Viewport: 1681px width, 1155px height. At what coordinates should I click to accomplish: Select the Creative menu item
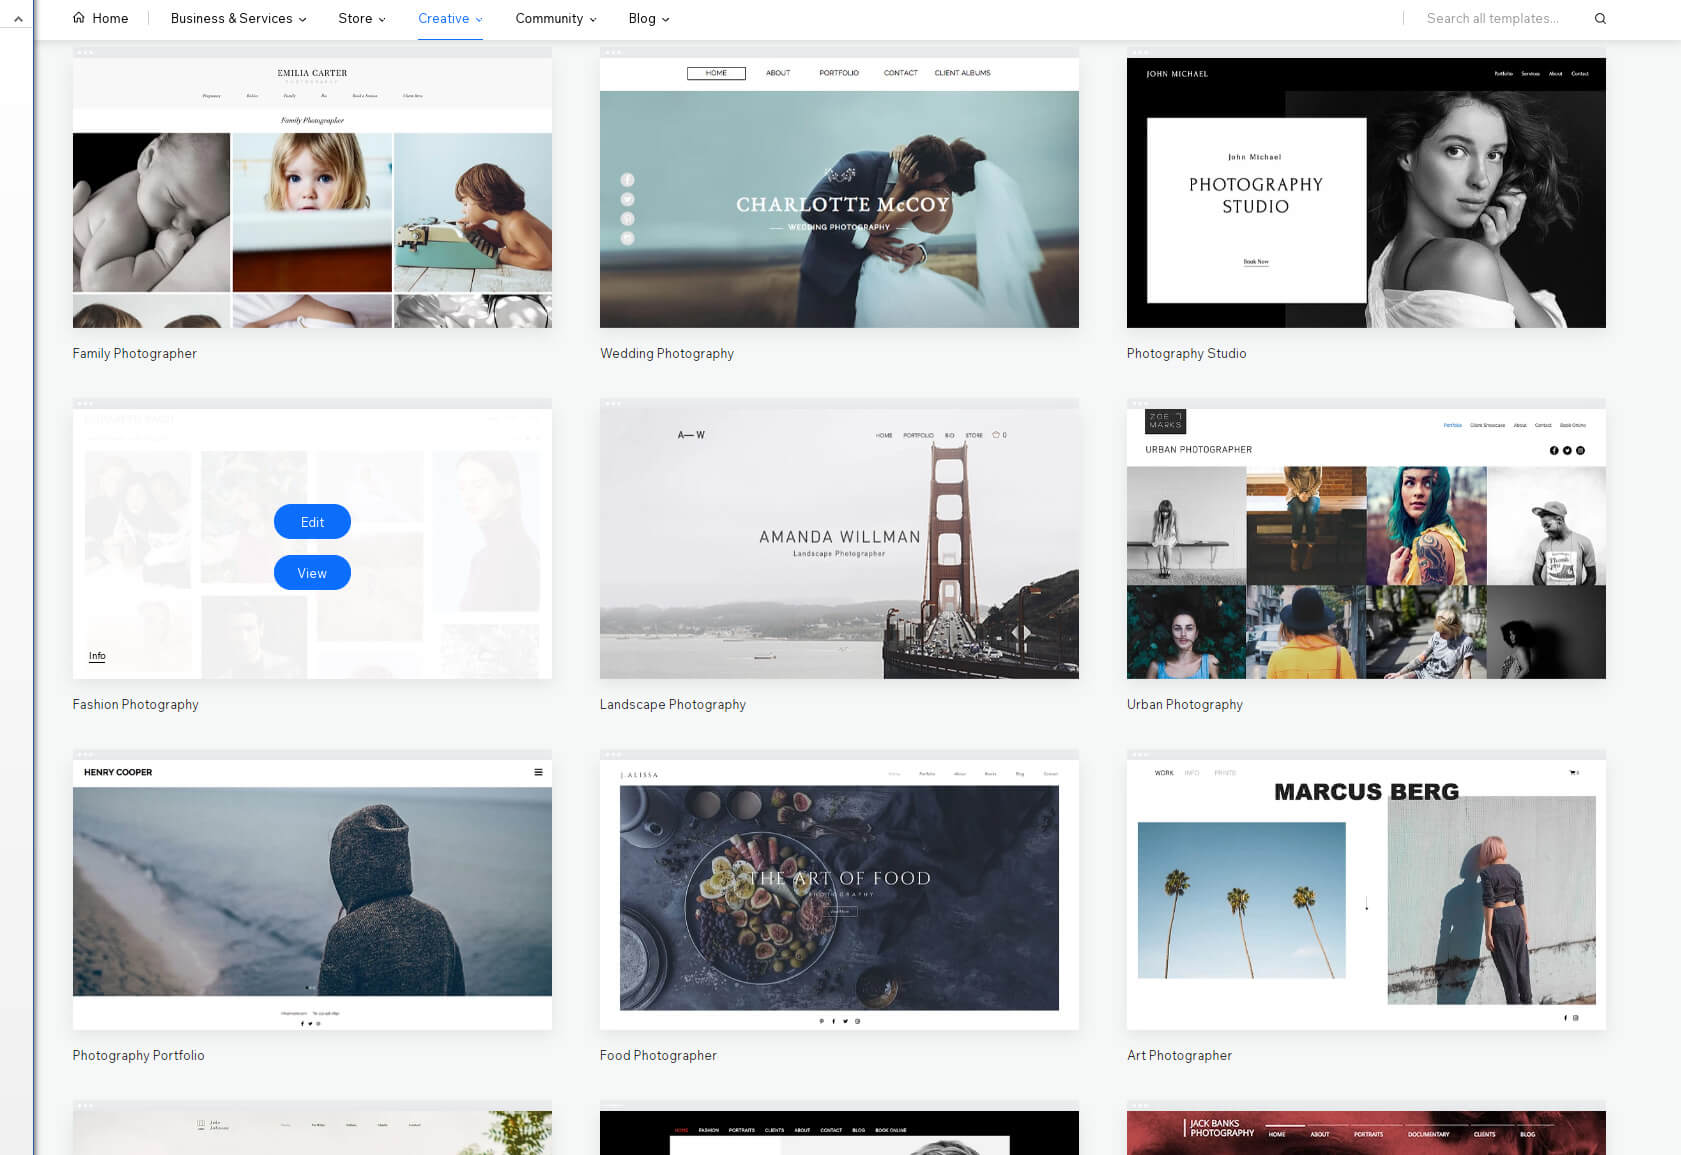coord(444,18)
